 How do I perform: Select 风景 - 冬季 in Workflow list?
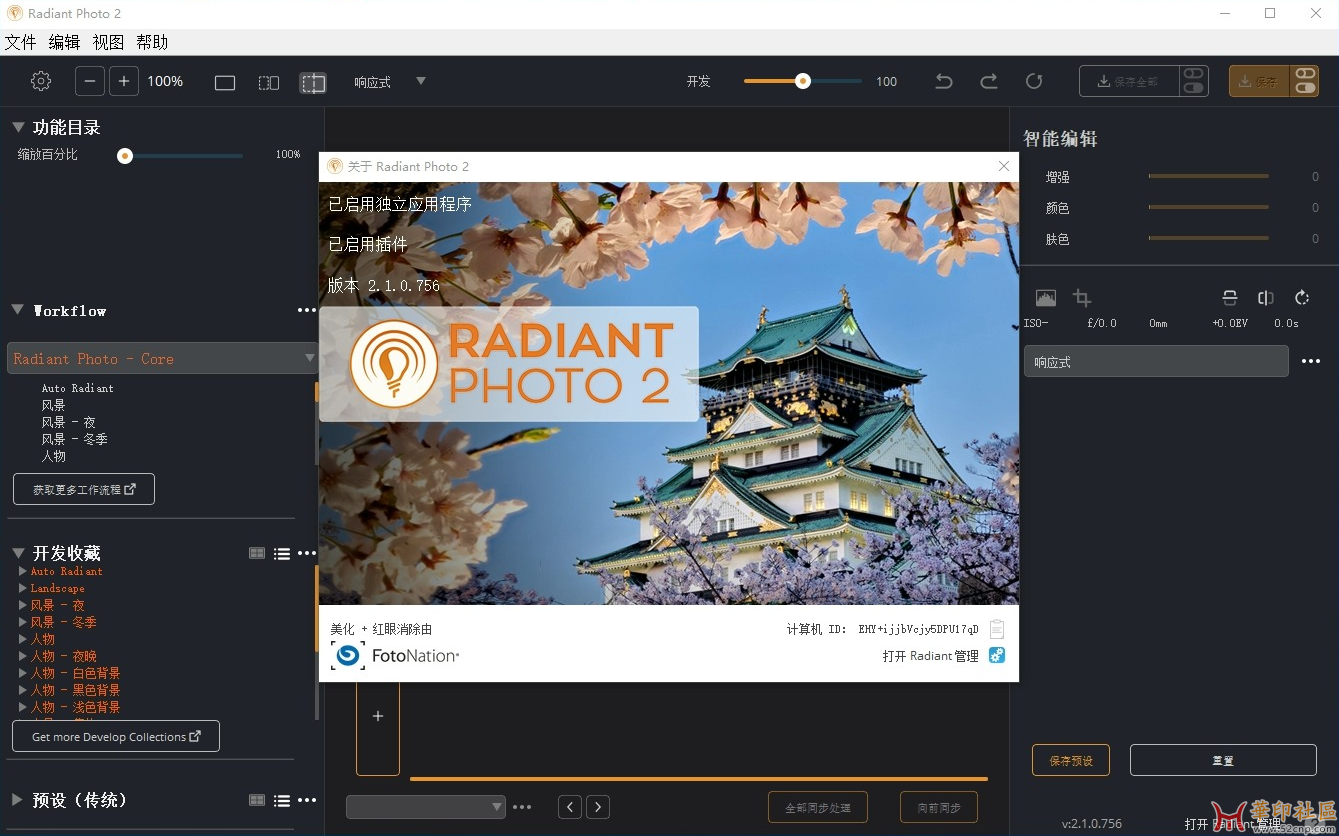(x=75, y=439)
